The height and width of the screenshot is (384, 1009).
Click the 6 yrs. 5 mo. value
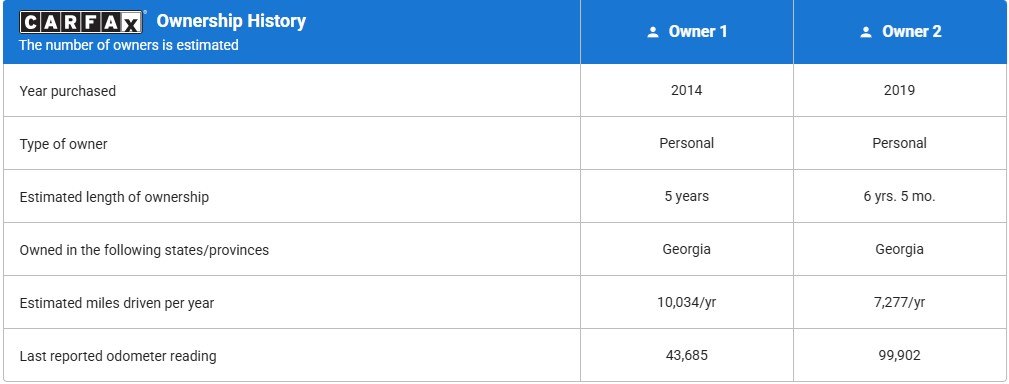pos(900,197)
